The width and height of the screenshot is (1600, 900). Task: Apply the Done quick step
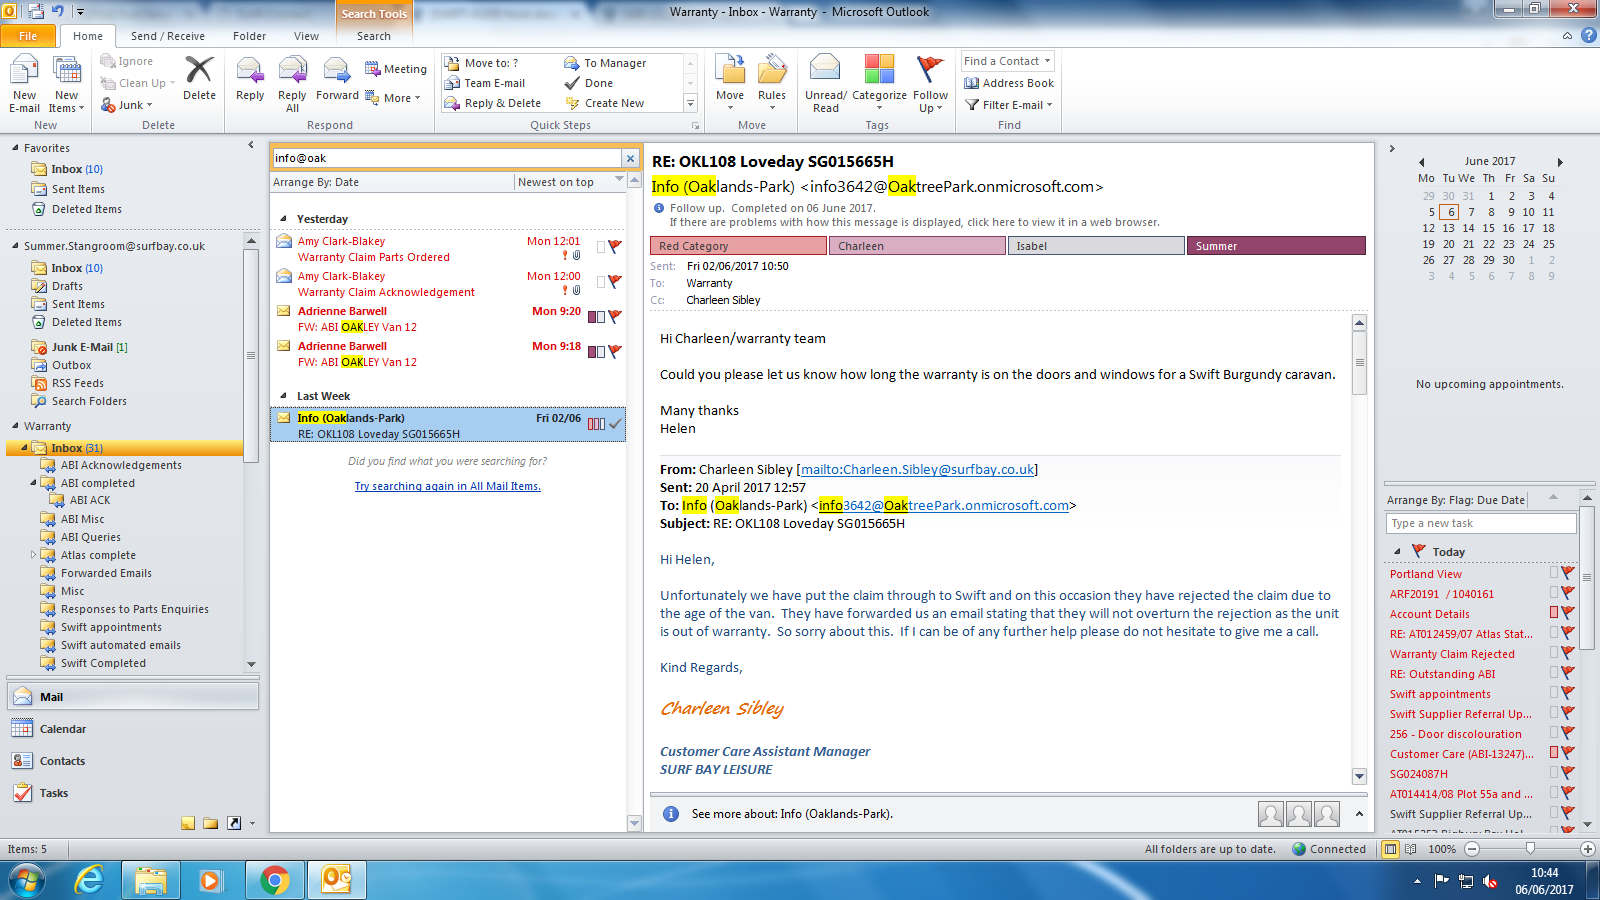tap(589, 83)
